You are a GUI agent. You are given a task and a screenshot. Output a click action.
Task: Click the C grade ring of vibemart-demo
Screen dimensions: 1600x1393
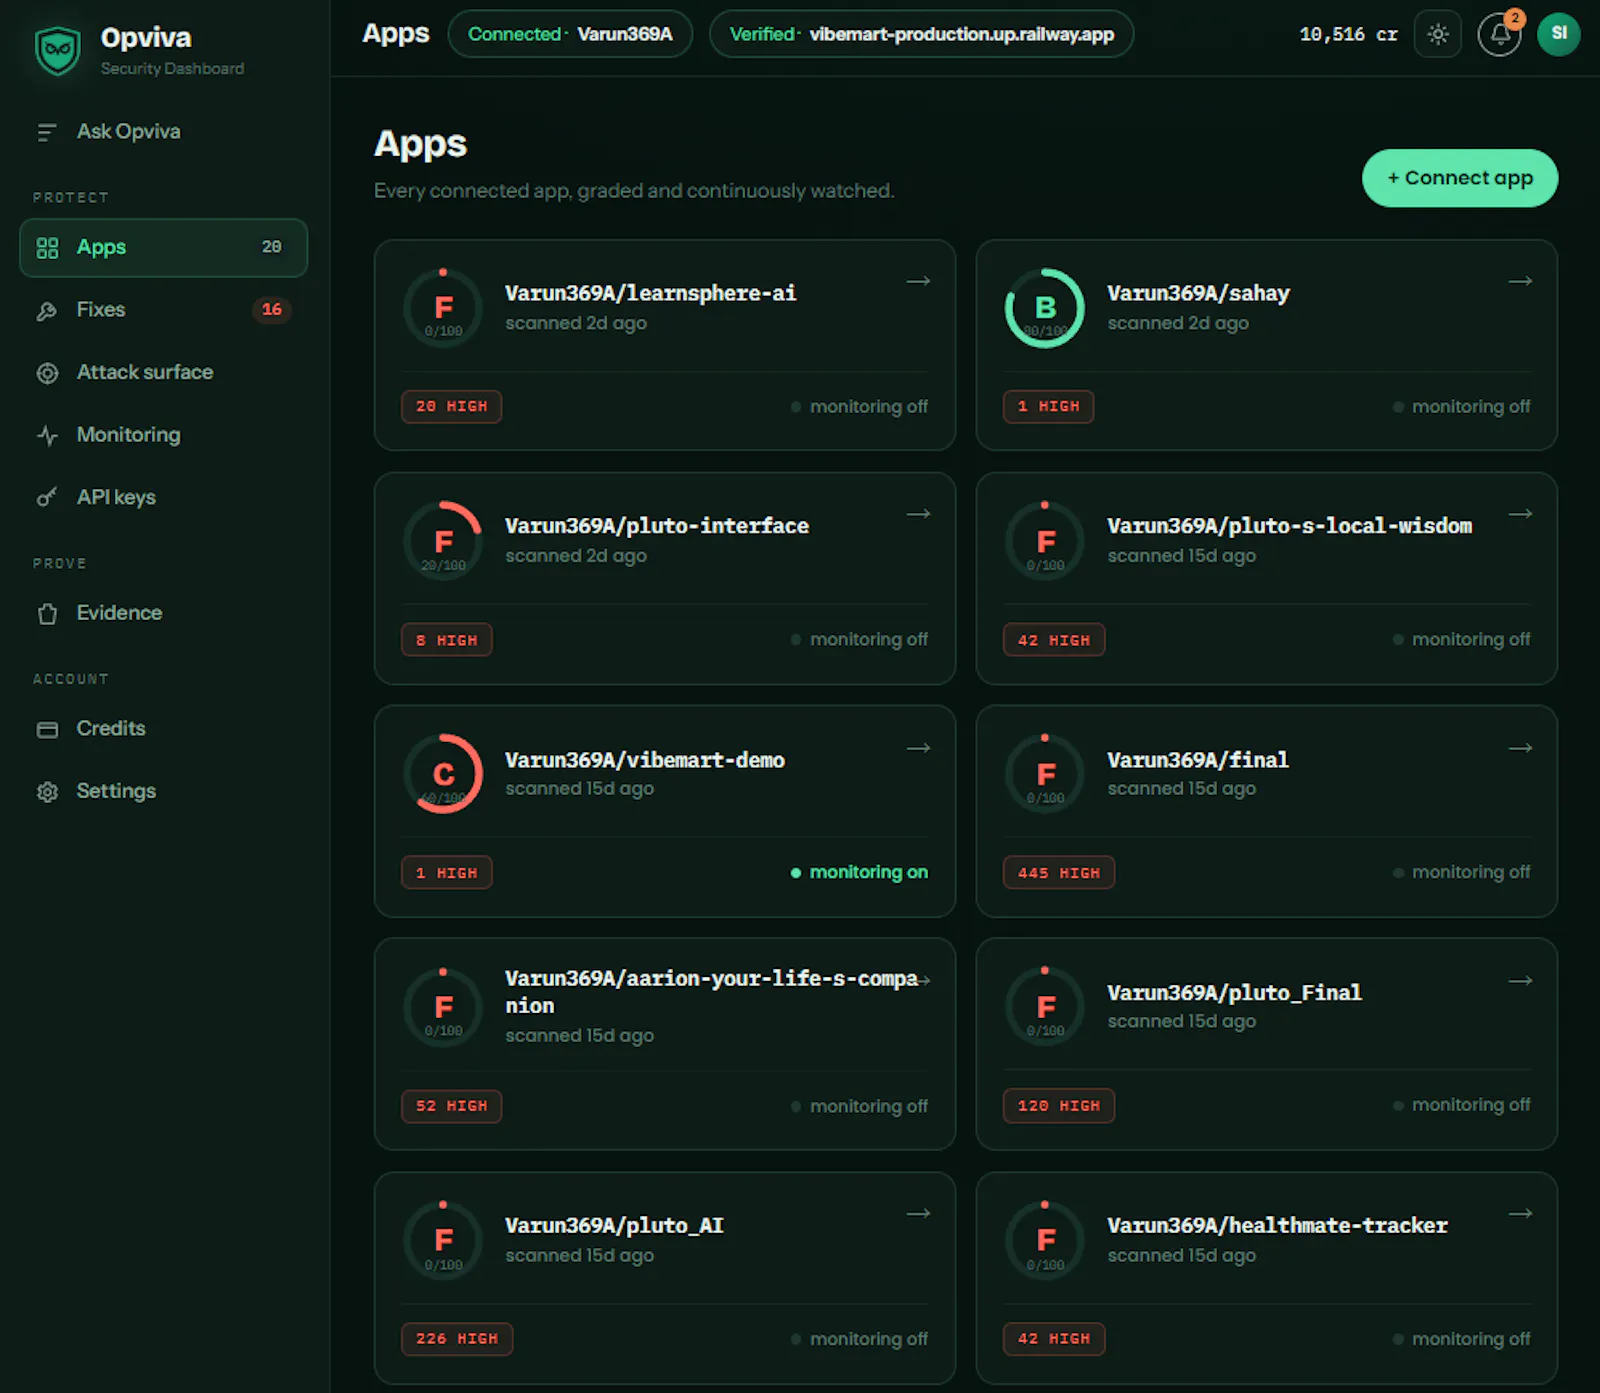[x=443, y=774]
